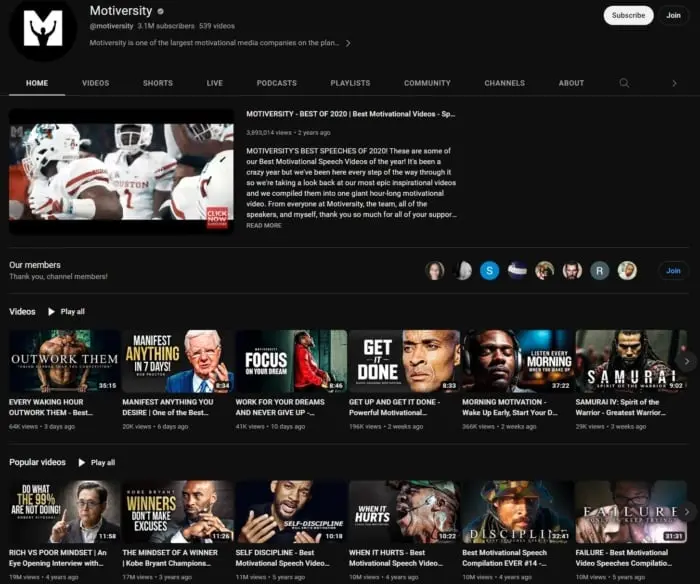Click READ MORE under the featured description

(264, 225)
